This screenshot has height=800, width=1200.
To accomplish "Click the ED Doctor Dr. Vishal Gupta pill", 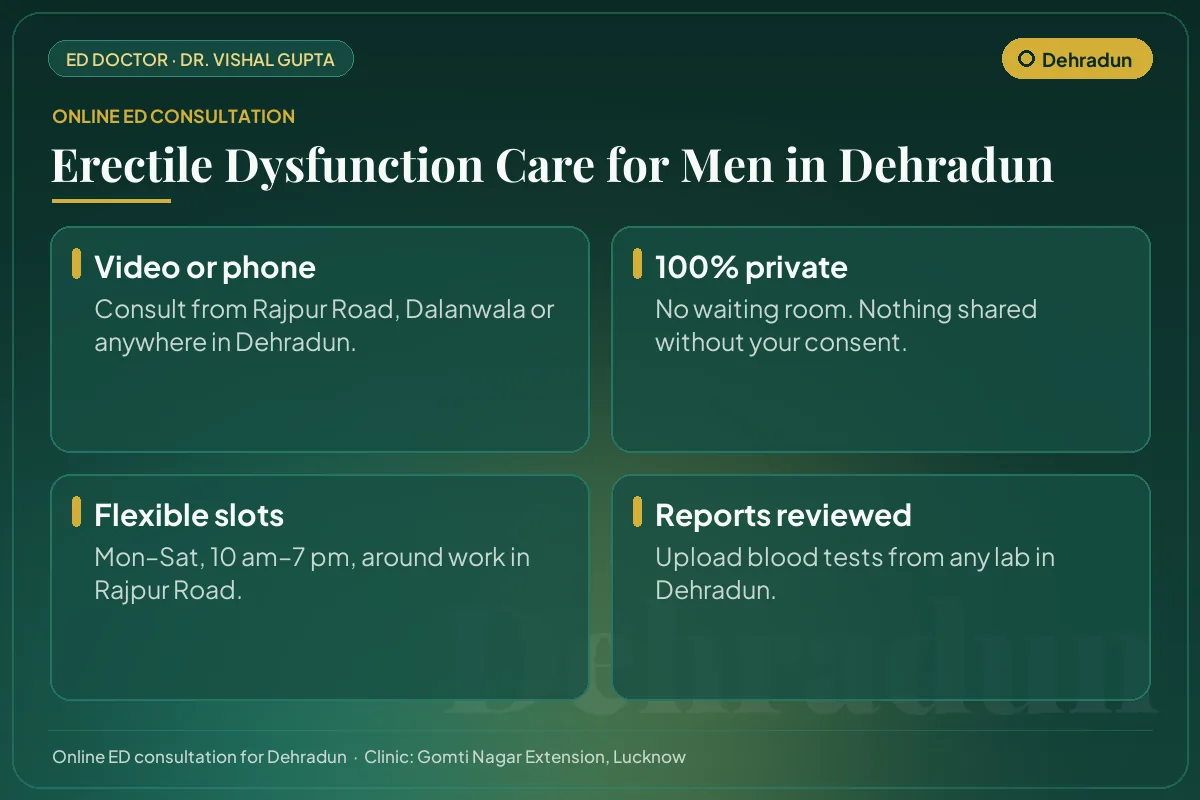I will click(201, 59).
